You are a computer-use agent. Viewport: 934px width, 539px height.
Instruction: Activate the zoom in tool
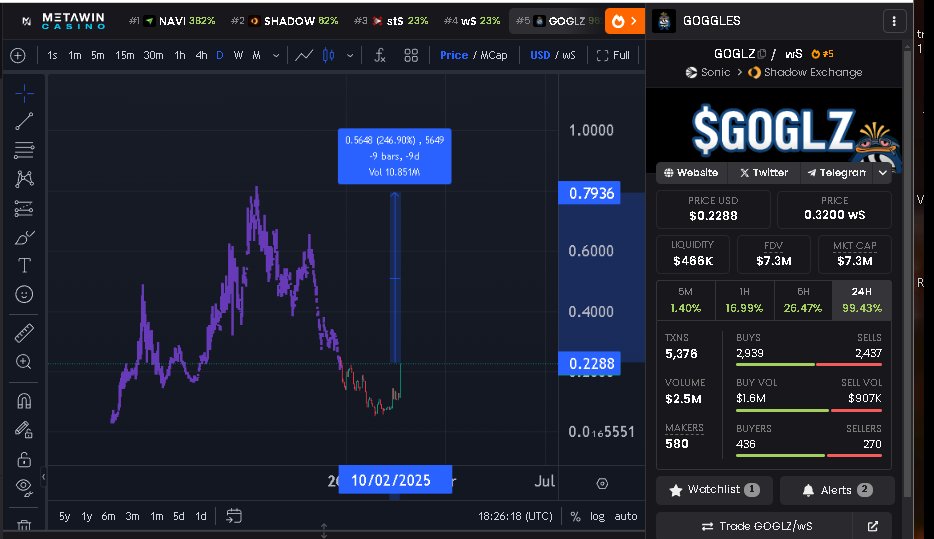tap(24, 362)
